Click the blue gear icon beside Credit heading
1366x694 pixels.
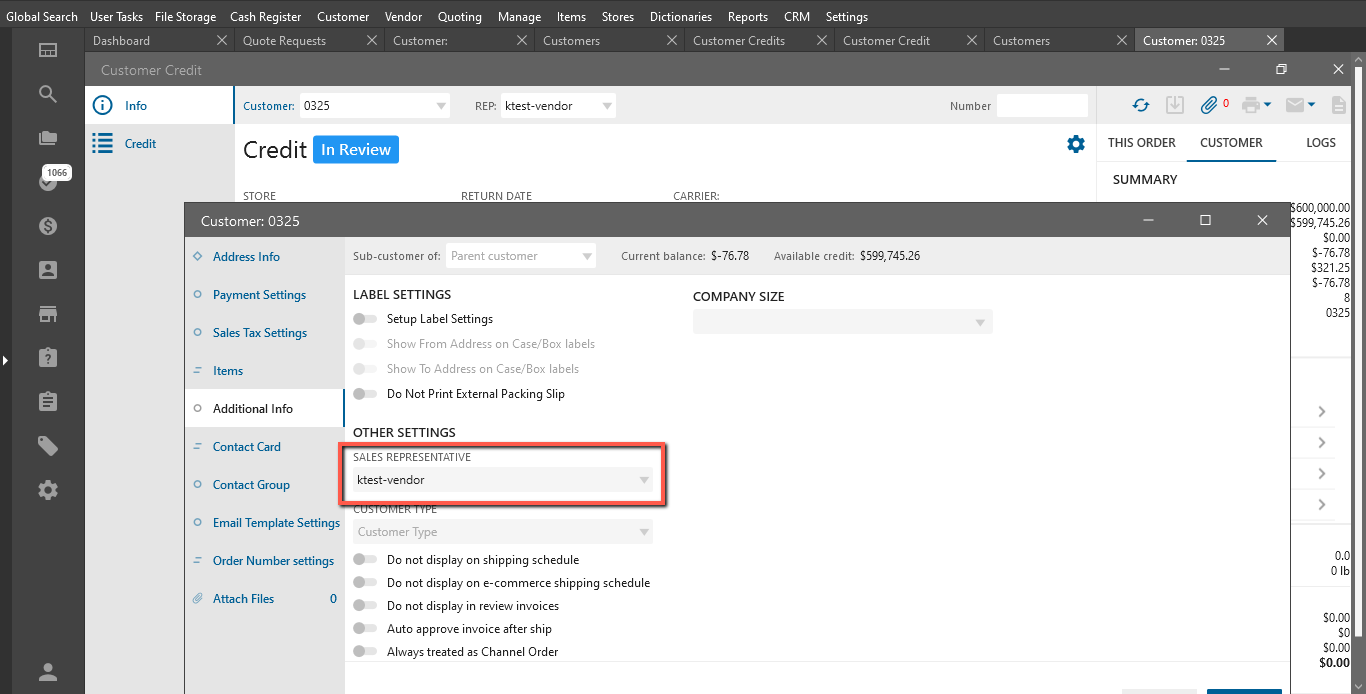pyautogui.click(x=1076, y=144)
